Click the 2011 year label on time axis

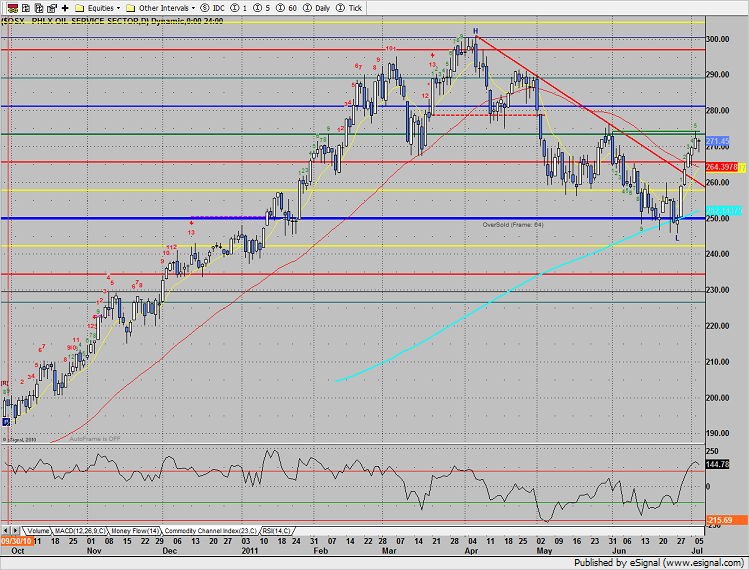point(249,551)
